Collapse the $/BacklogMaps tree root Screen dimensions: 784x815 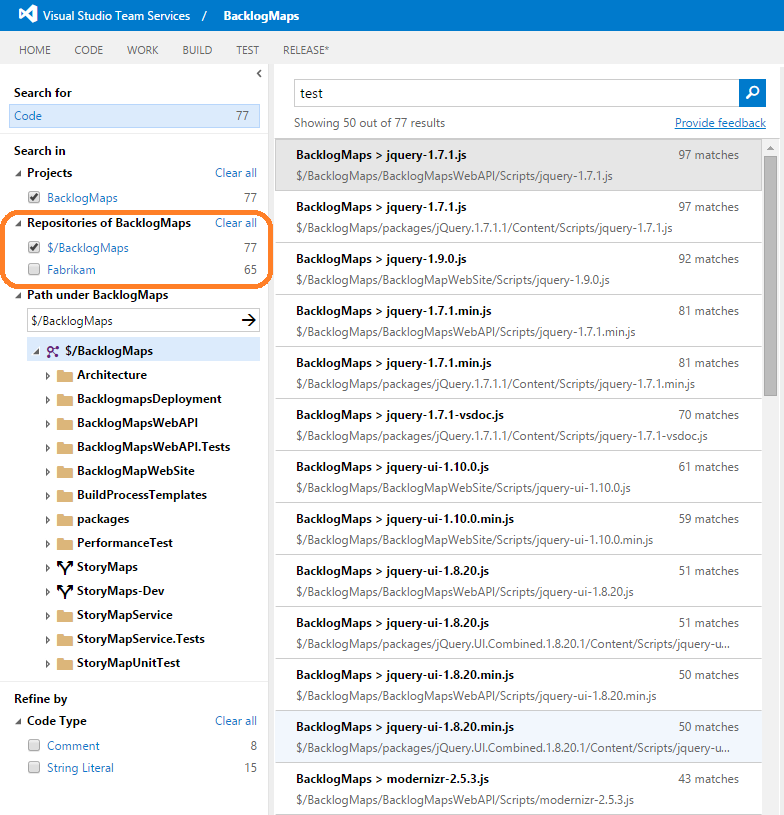36,351
